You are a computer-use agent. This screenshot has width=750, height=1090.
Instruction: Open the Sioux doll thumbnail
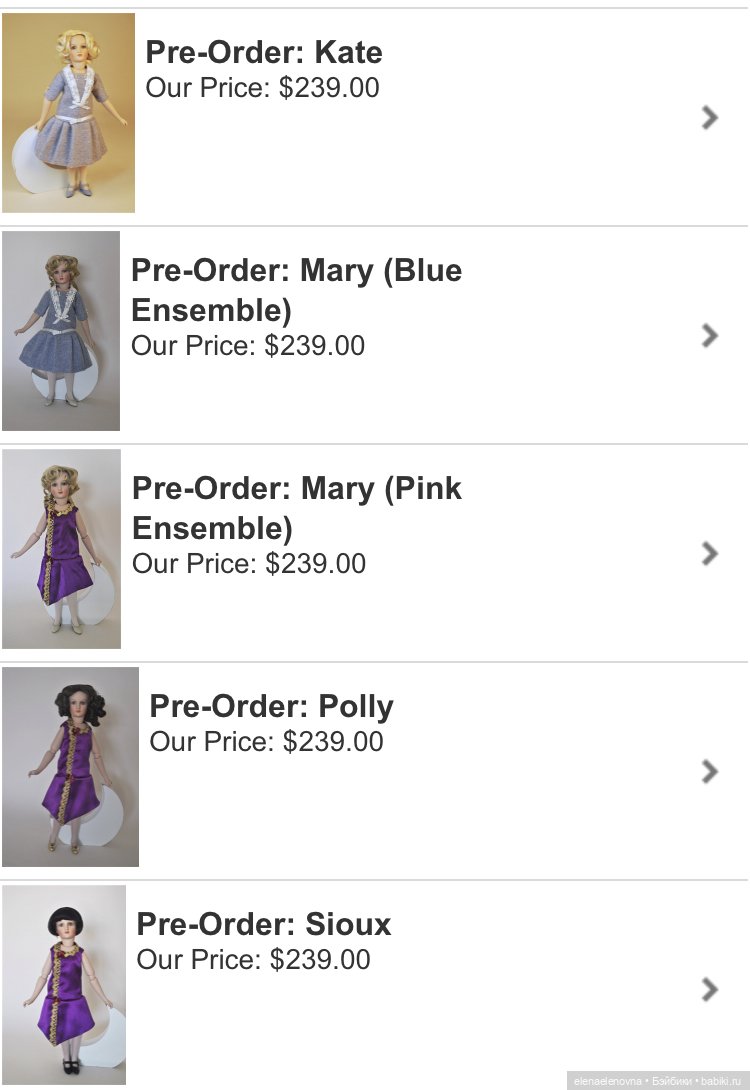click(x=64, y=985)
